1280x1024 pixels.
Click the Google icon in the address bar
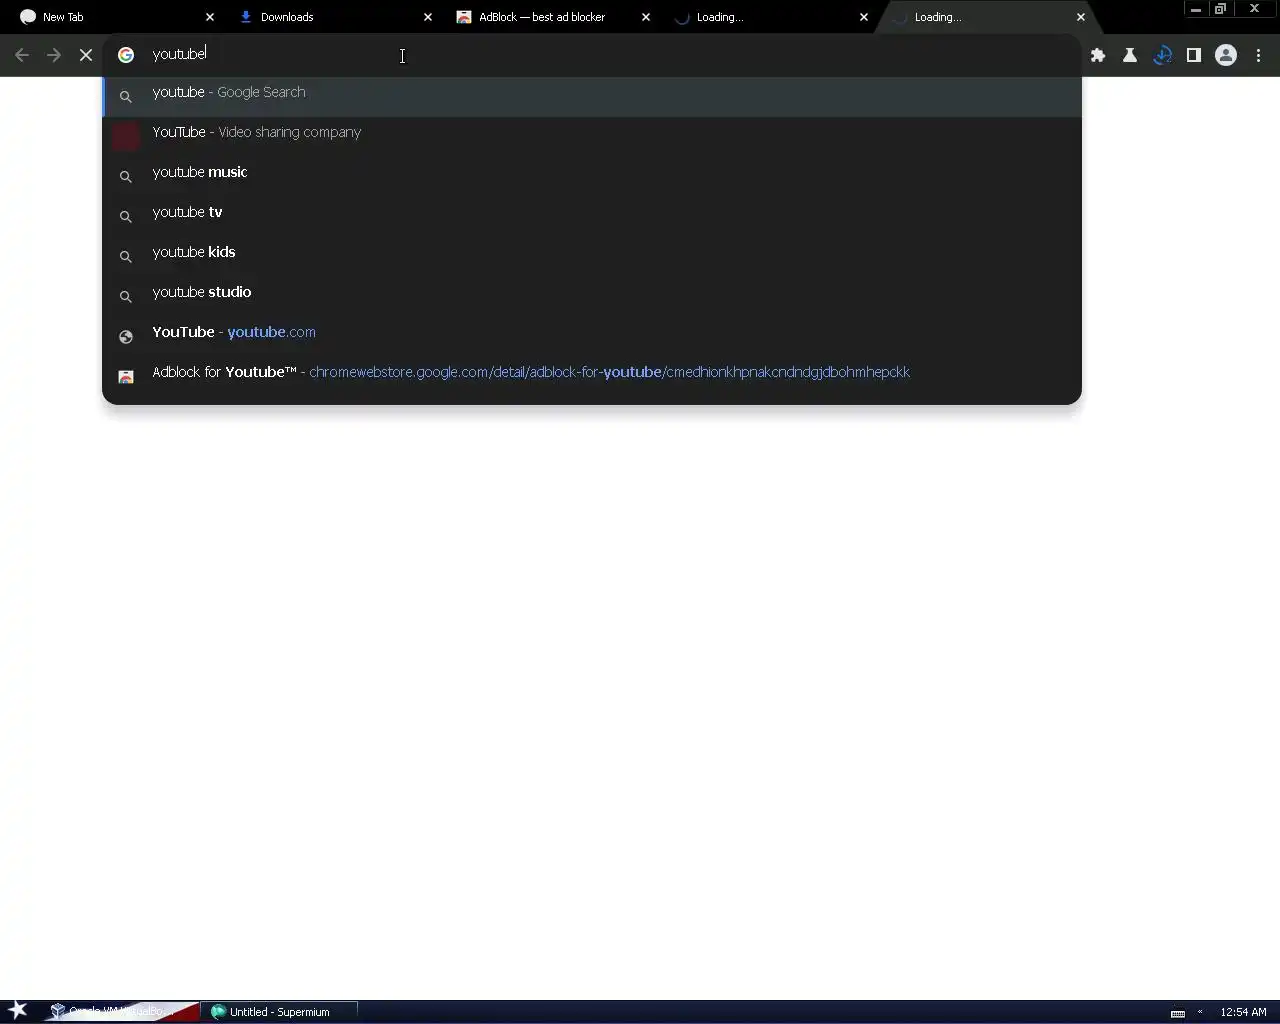coord(126,55)
